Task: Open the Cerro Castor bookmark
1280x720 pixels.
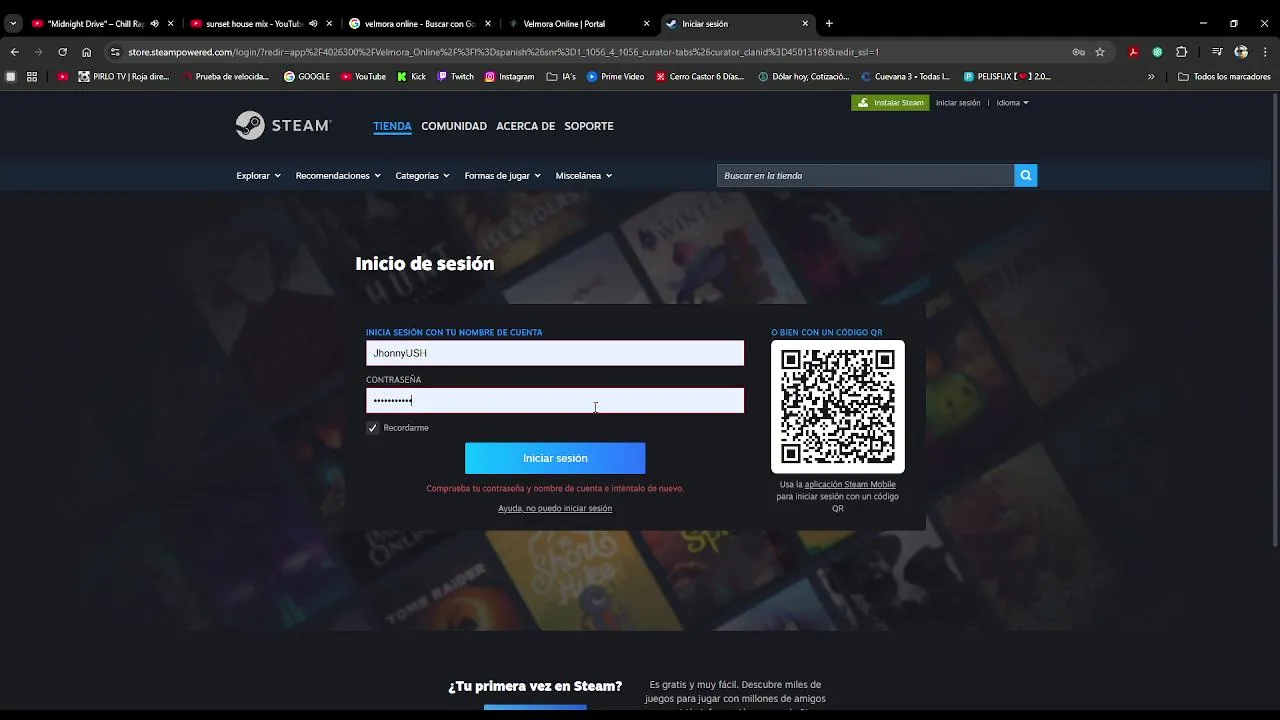Action: coord(700,76)
